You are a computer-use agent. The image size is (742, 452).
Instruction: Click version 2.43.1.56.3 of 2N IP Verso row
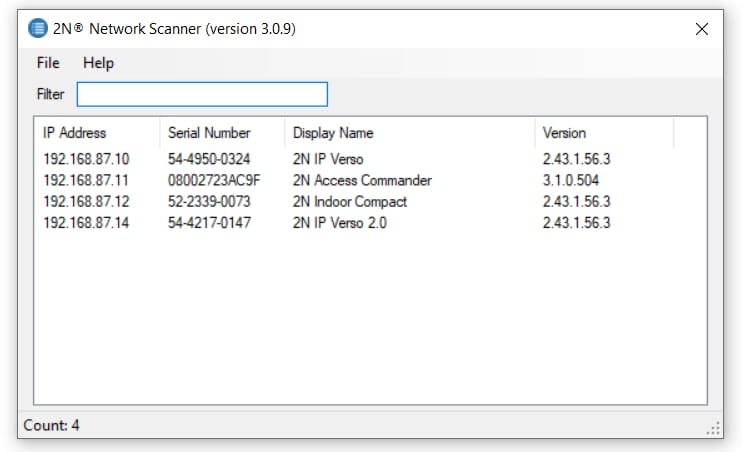(576, 159)
